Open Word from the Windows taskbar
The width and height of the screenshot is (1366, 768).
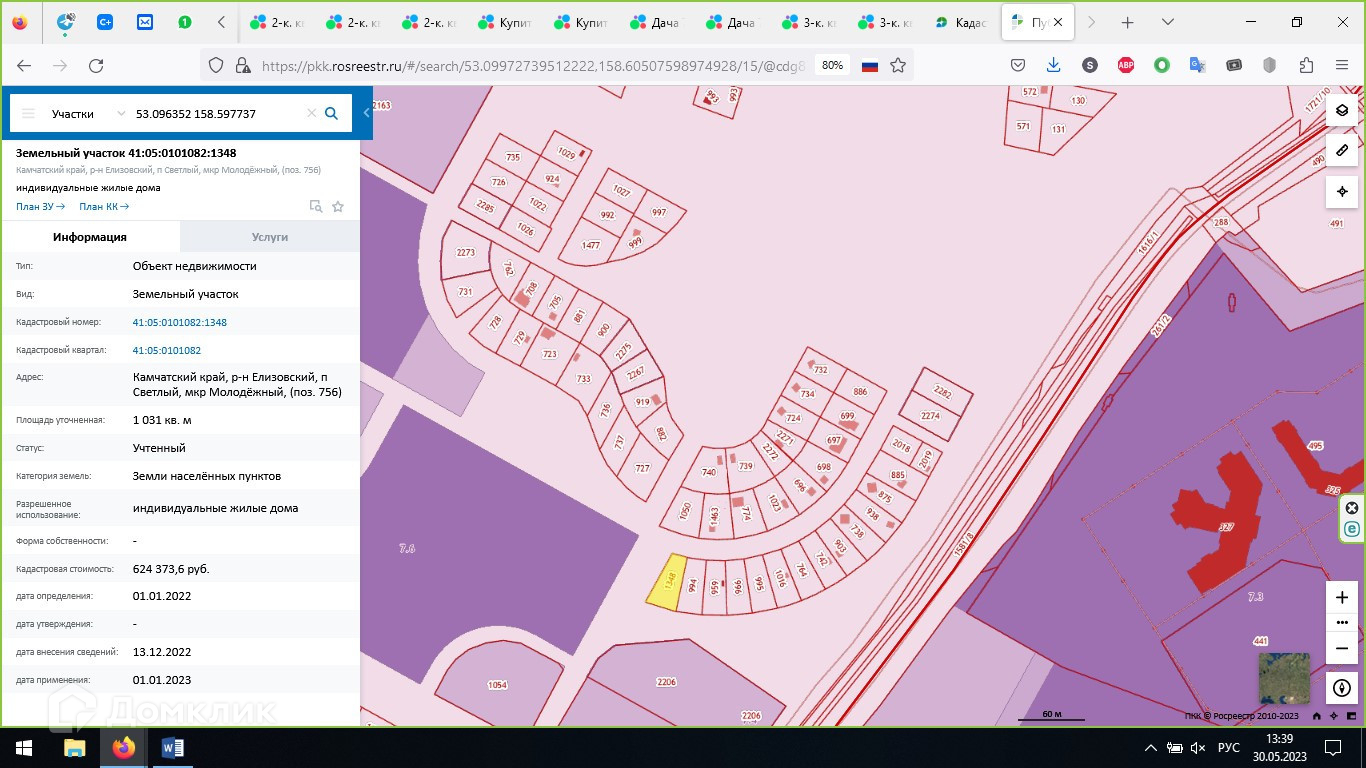[172, 748]
